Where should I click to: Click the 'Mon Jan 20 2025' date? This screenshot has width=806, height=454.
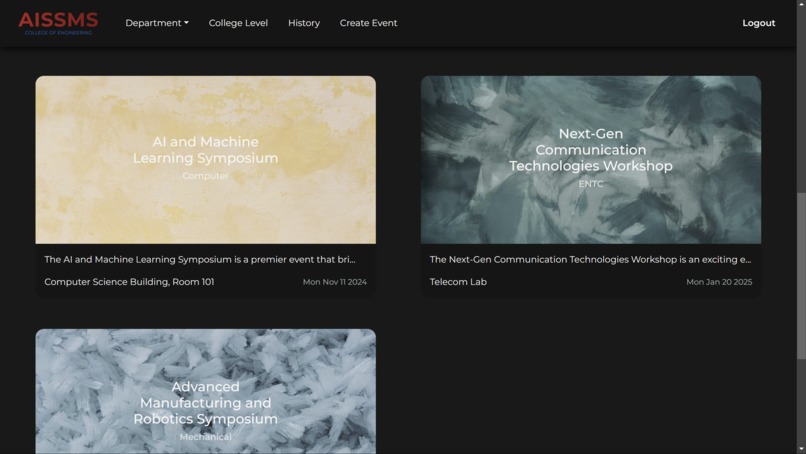tap(719, 282)
